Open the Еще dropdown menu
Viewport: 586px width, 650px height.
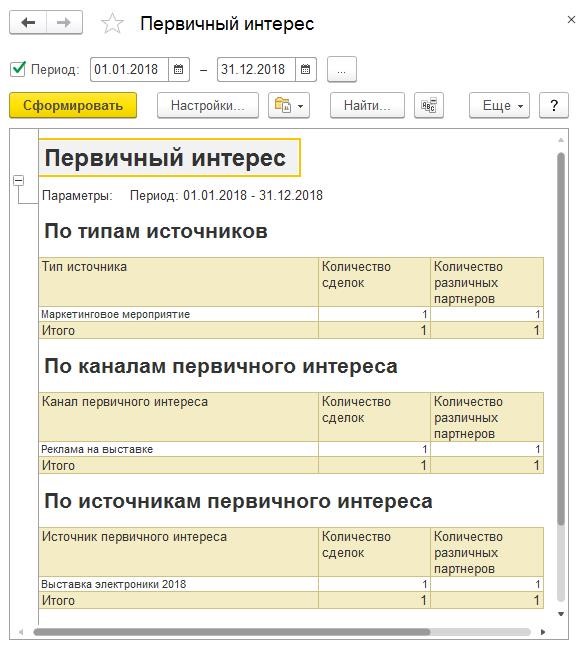[499, 105]
